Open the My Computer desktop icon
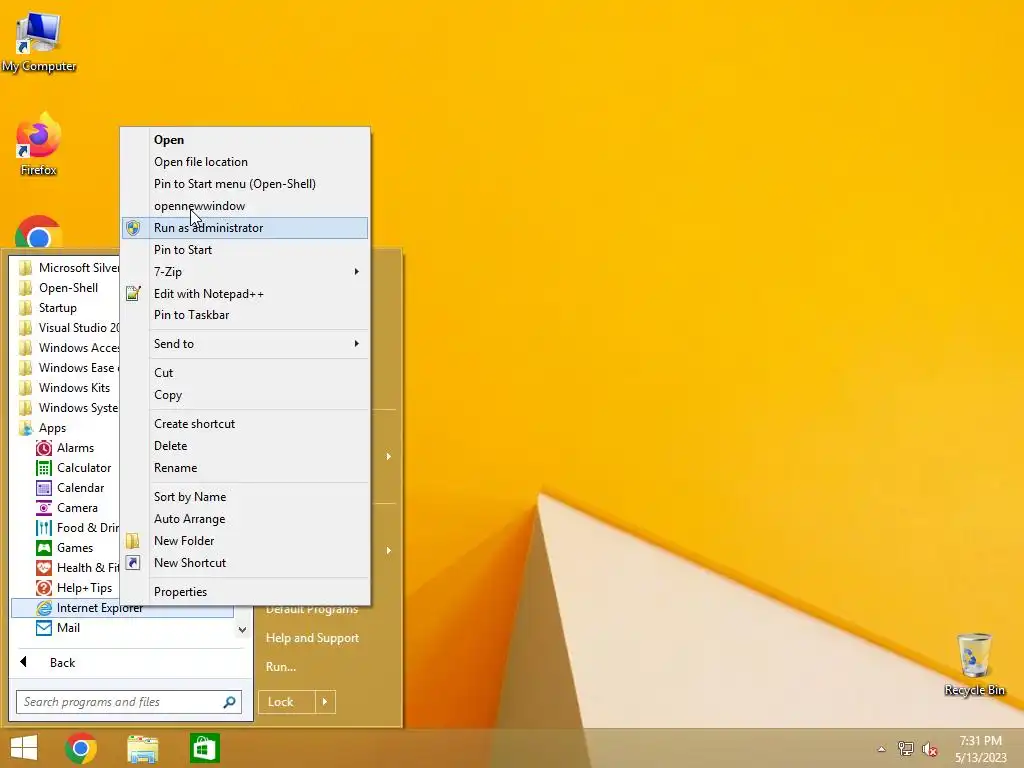 tap(39, 42)
